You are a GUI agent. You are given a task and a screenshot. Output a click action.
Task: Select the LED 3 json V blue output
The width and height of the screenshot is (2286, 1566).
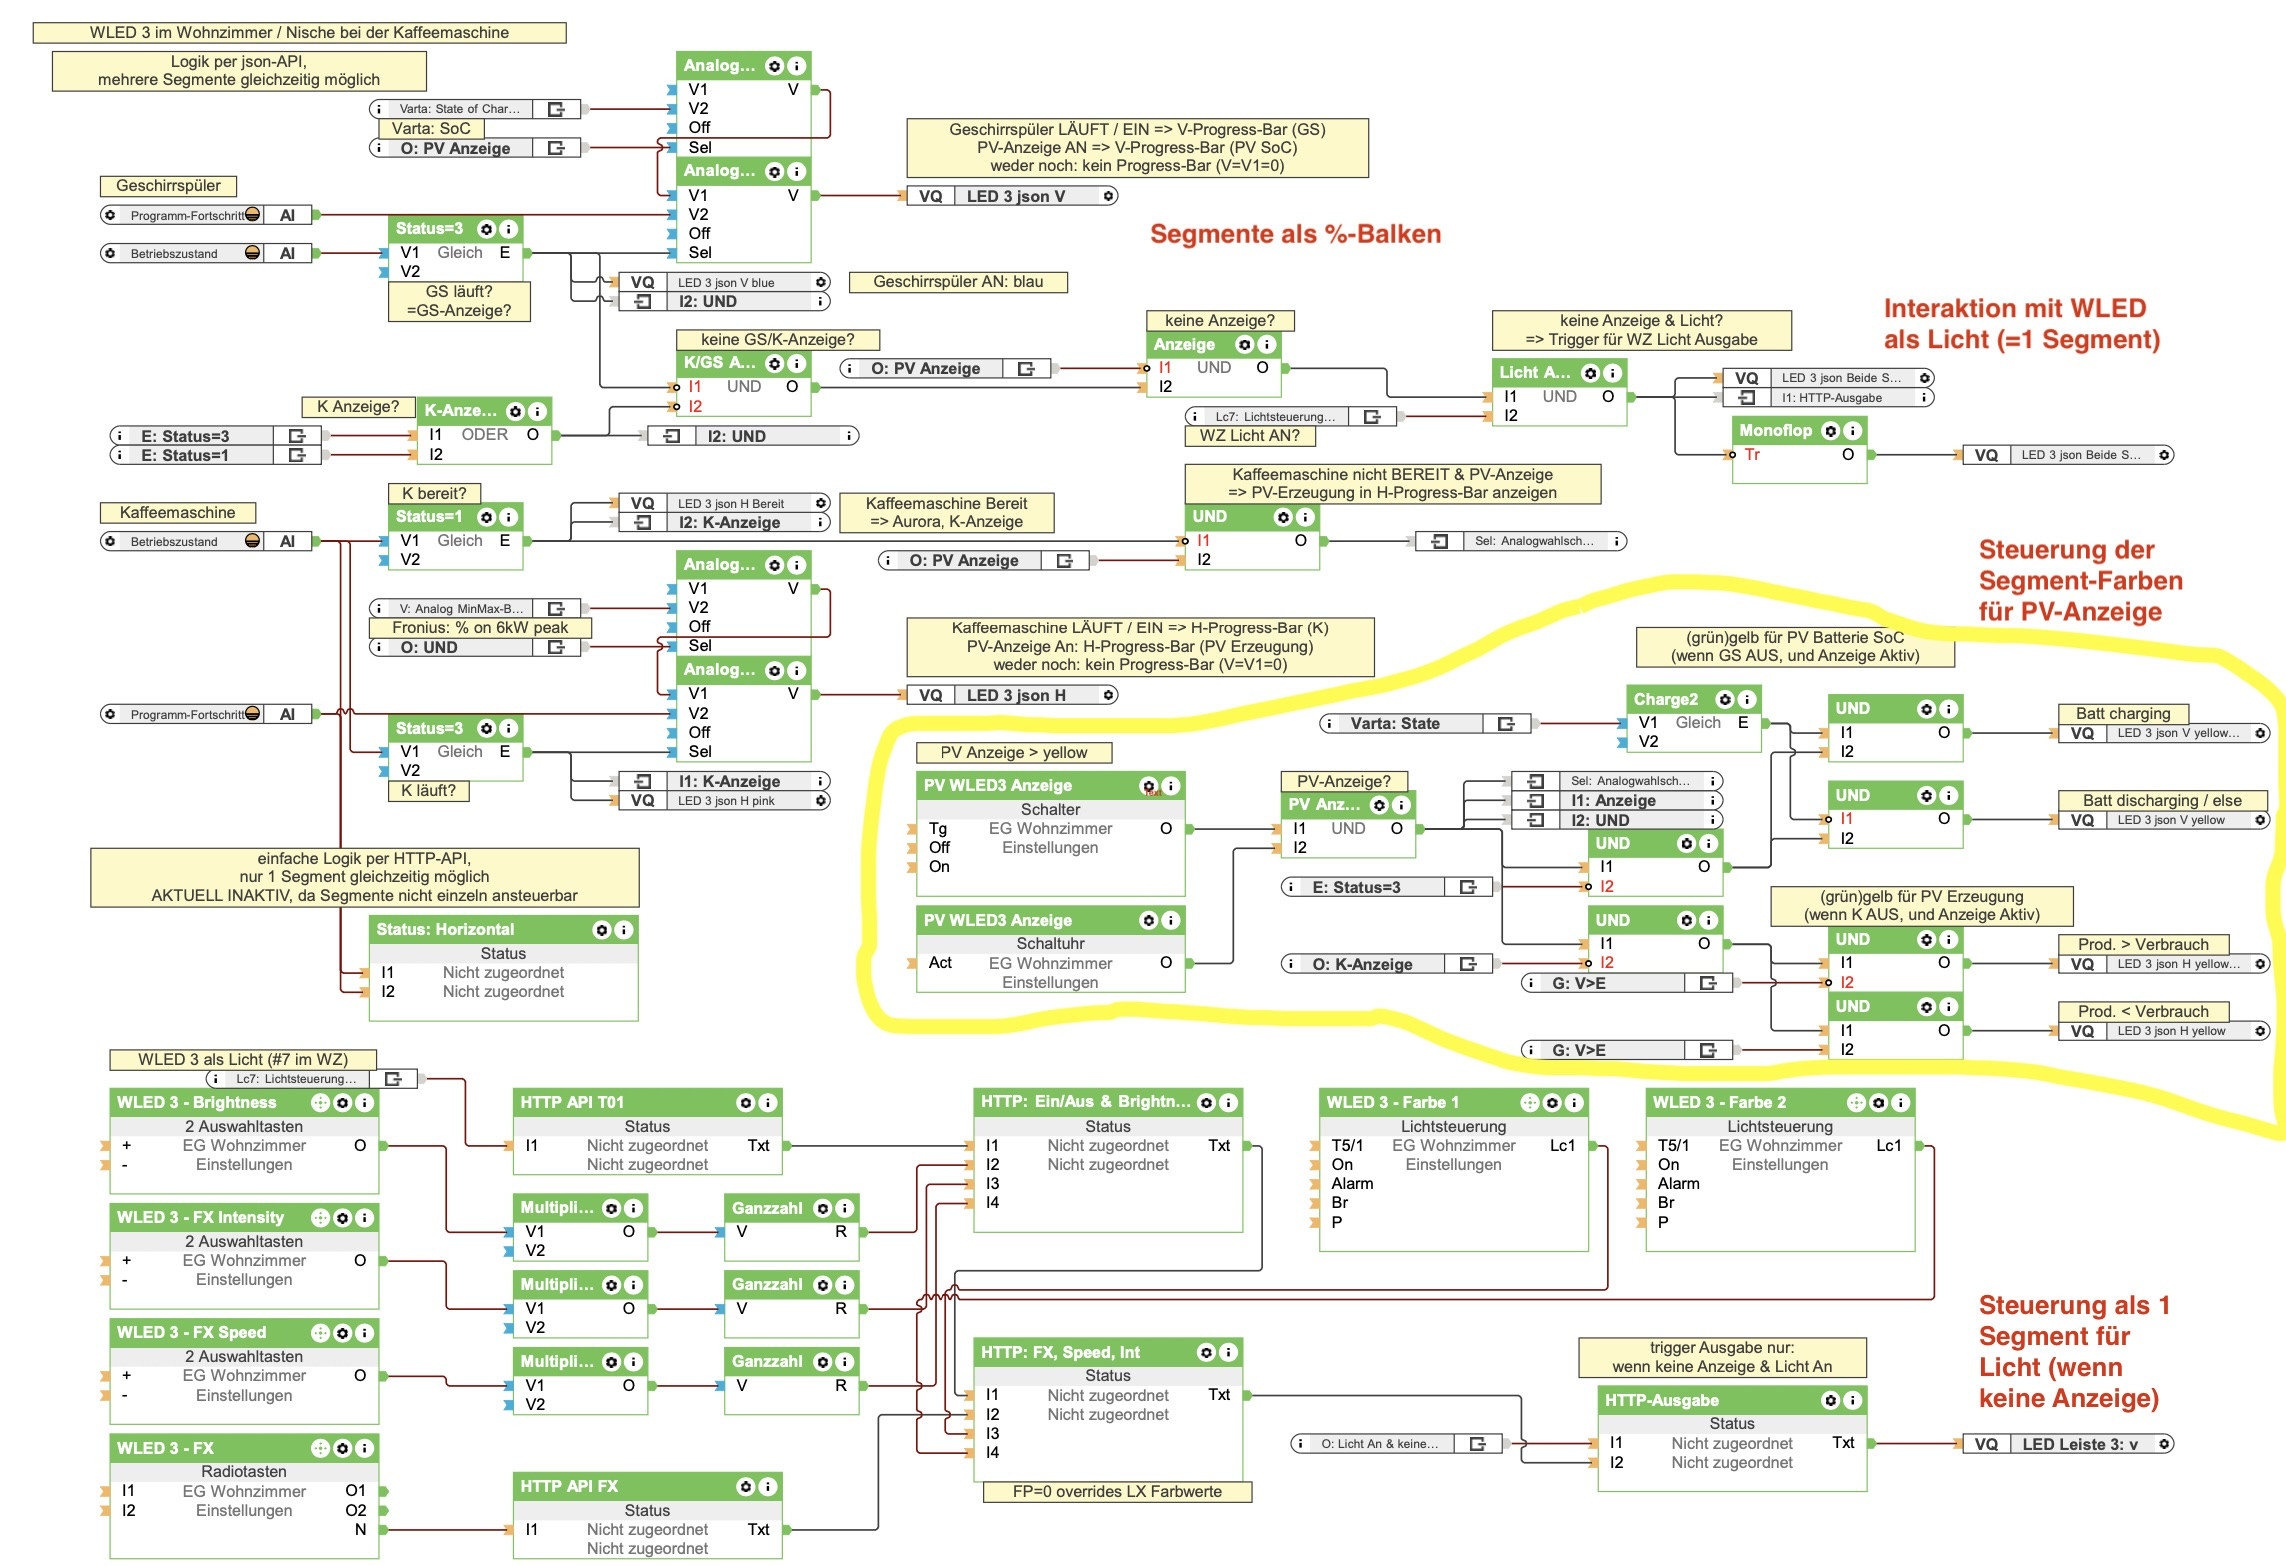pos(724,283)
